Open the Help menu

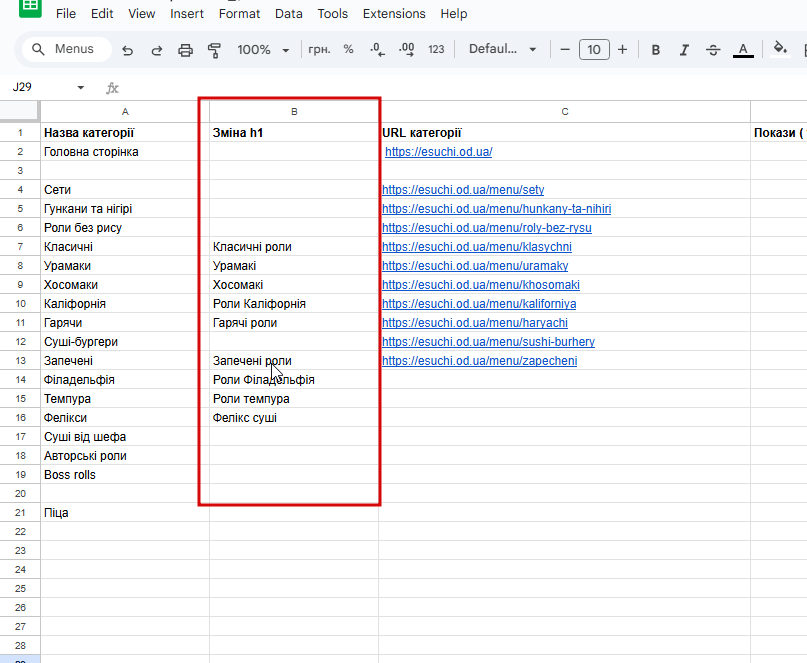click(454, 14)
